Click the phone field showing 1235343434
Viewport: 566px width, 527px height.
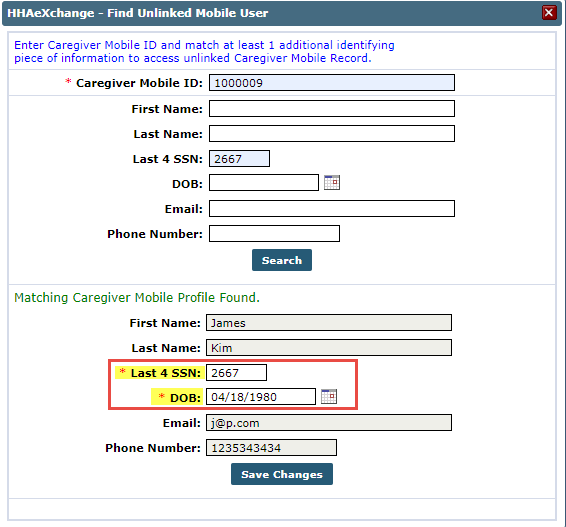coord(271,448)
